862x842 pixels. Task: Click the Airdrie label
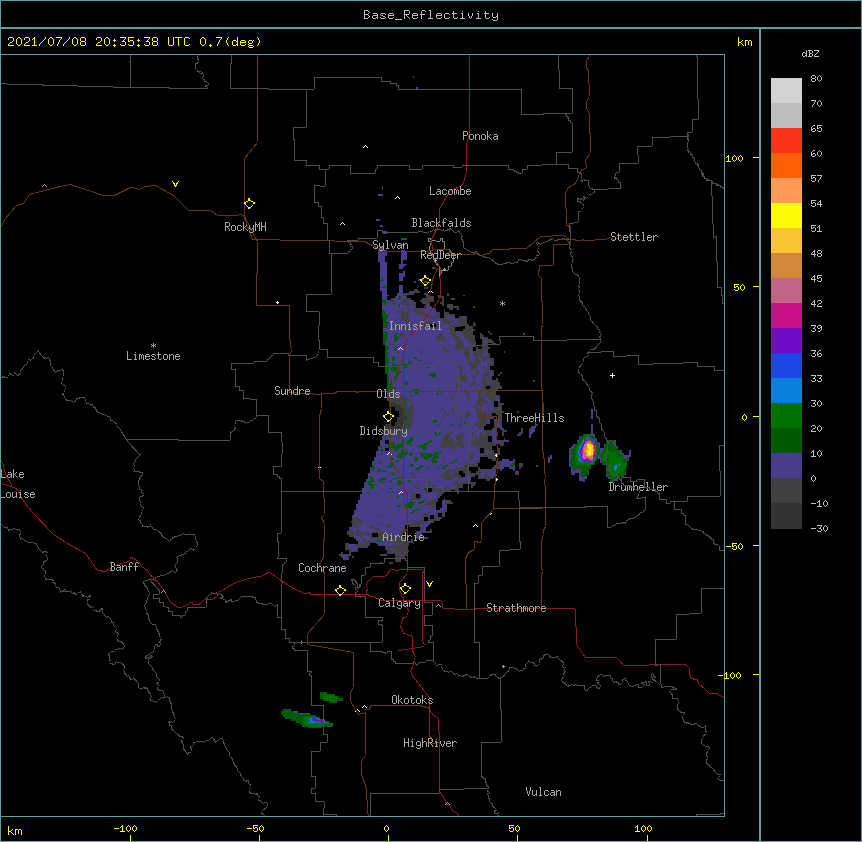point(404,537)
